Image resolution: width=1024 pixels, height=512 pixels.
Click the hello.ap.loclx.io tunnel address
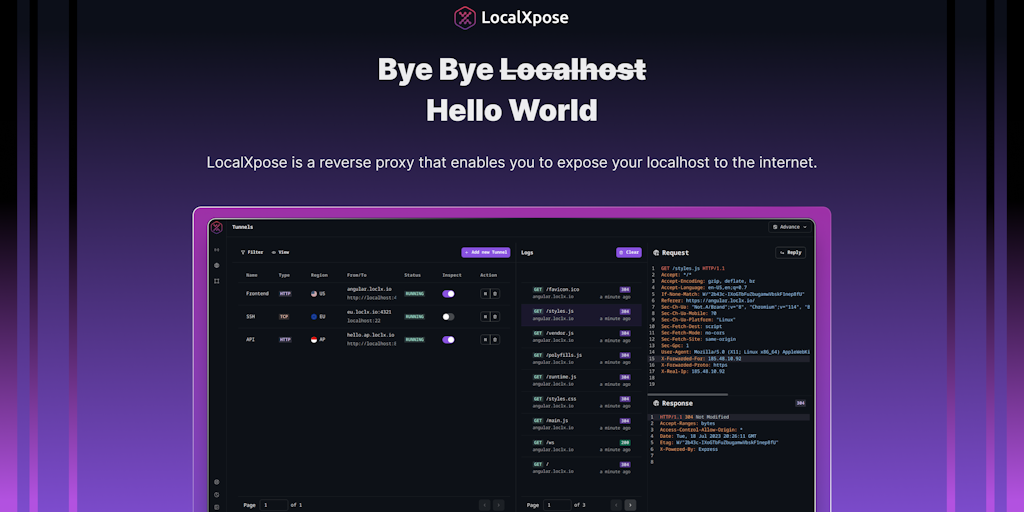pos(370,335)
